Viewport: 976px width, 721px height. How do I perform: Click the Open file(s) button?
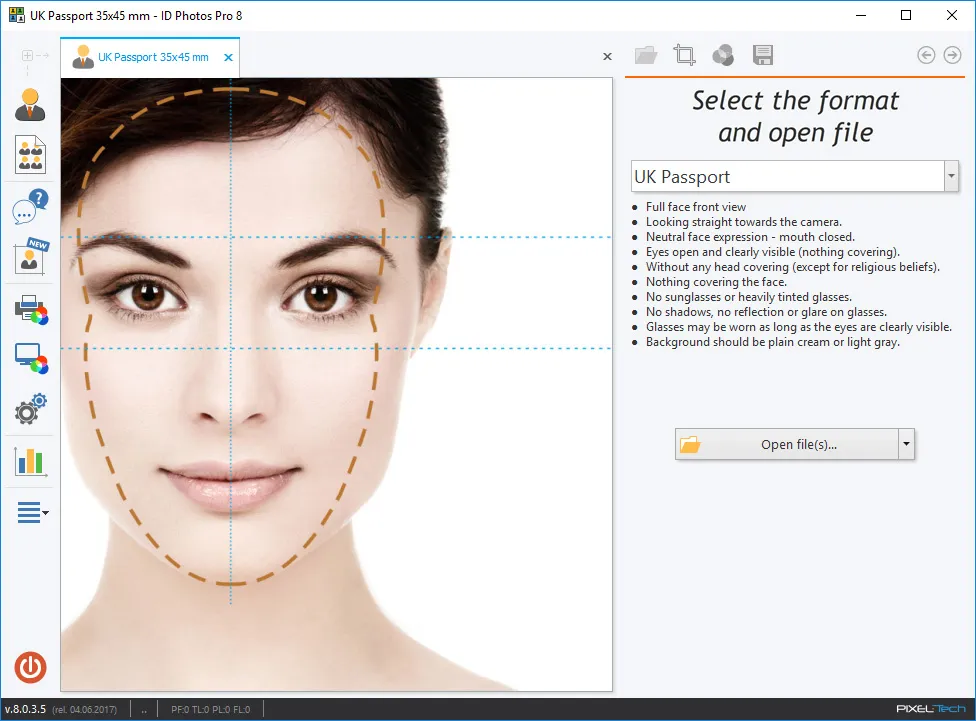(790, 444)
